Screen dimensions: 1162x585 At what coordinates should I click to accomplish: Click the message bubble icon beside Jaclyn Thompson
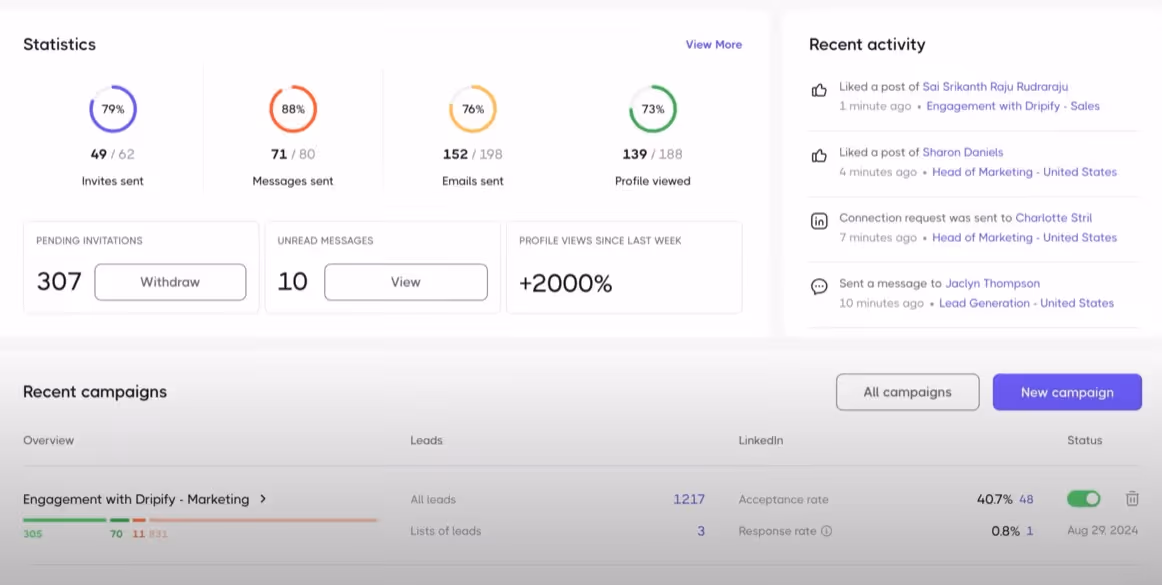pos(819,287)
